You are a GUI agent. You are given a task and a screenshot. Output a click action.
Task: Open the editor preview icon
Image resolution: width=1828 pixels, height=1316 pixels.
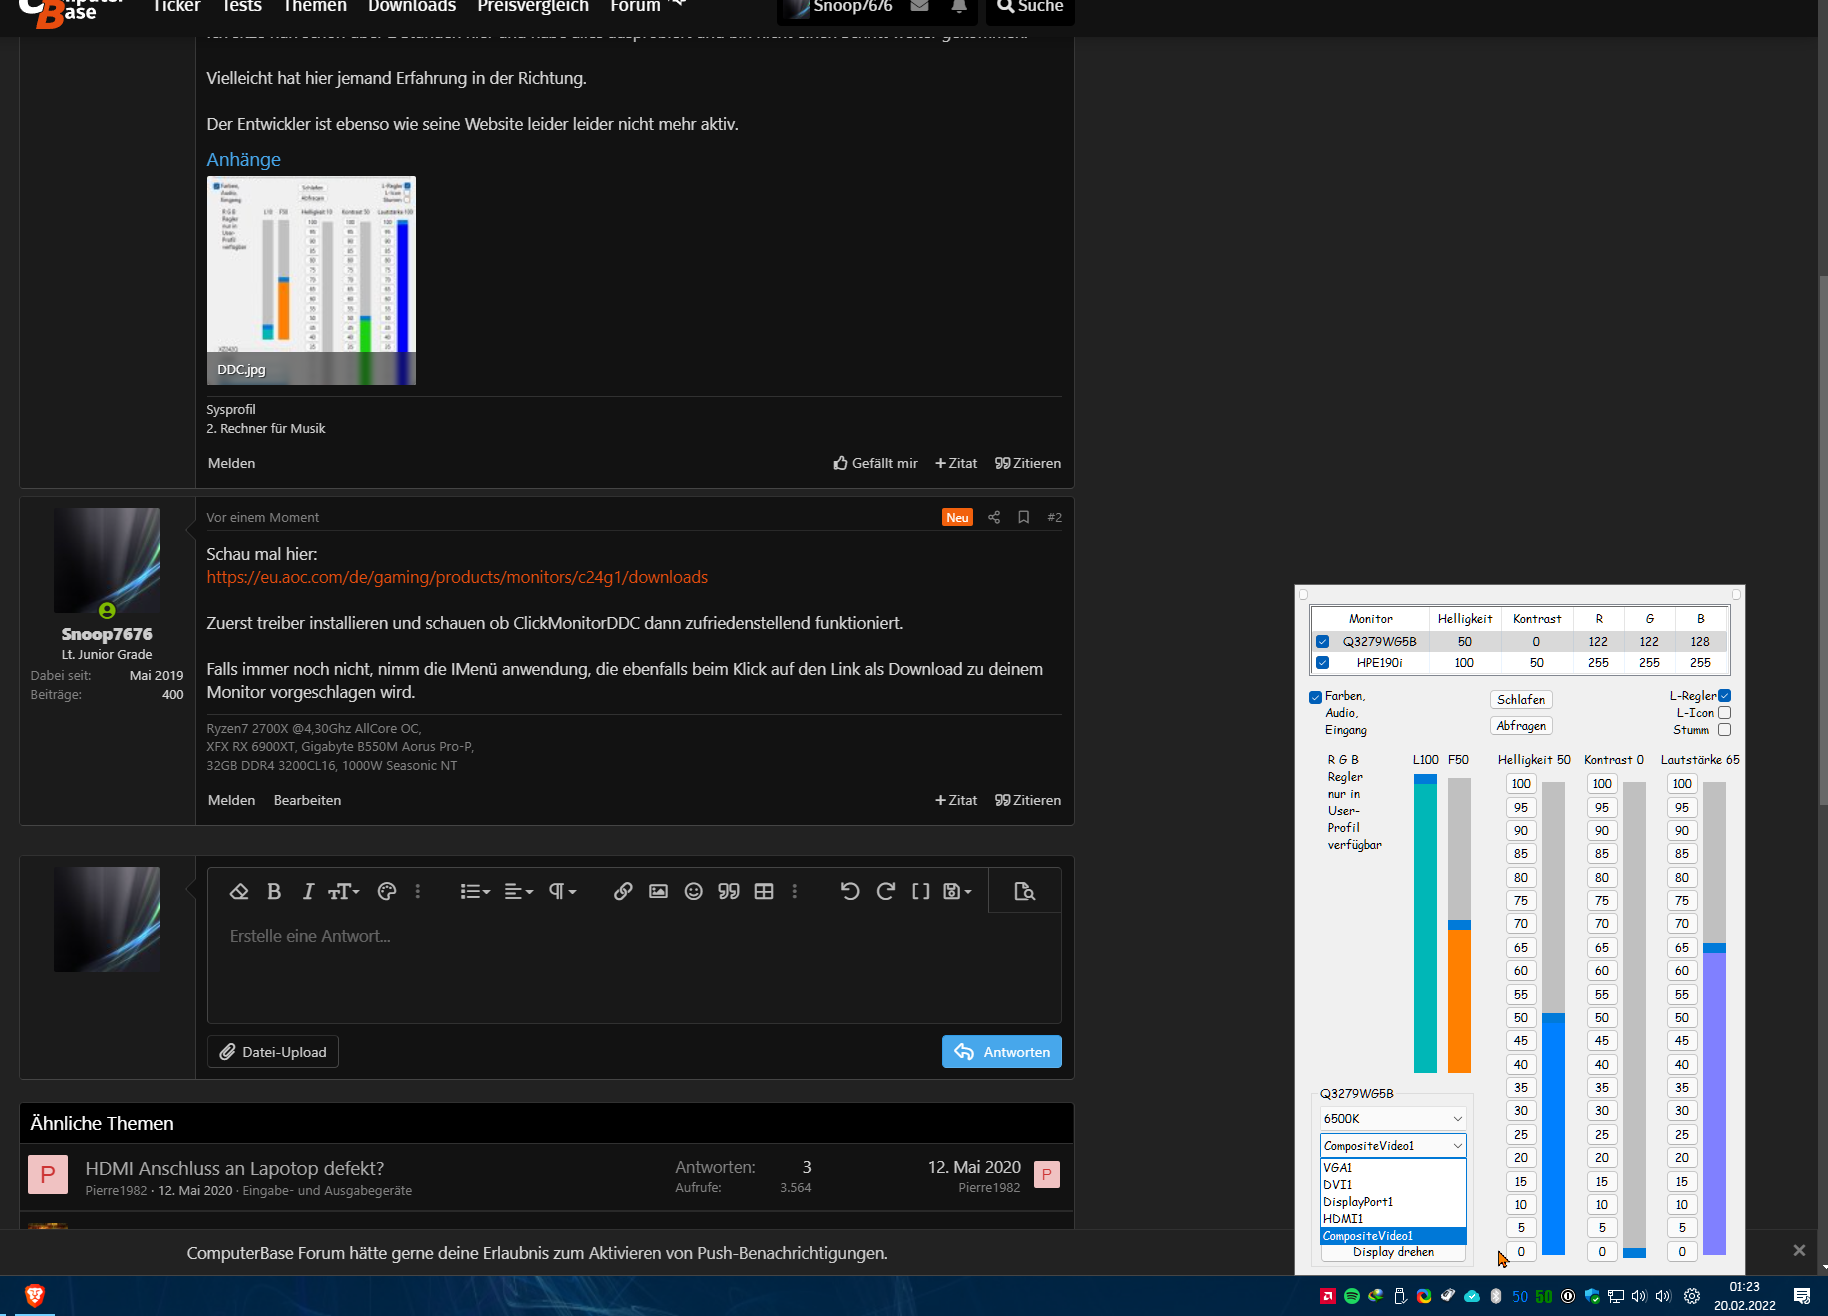coord(1025,891)
